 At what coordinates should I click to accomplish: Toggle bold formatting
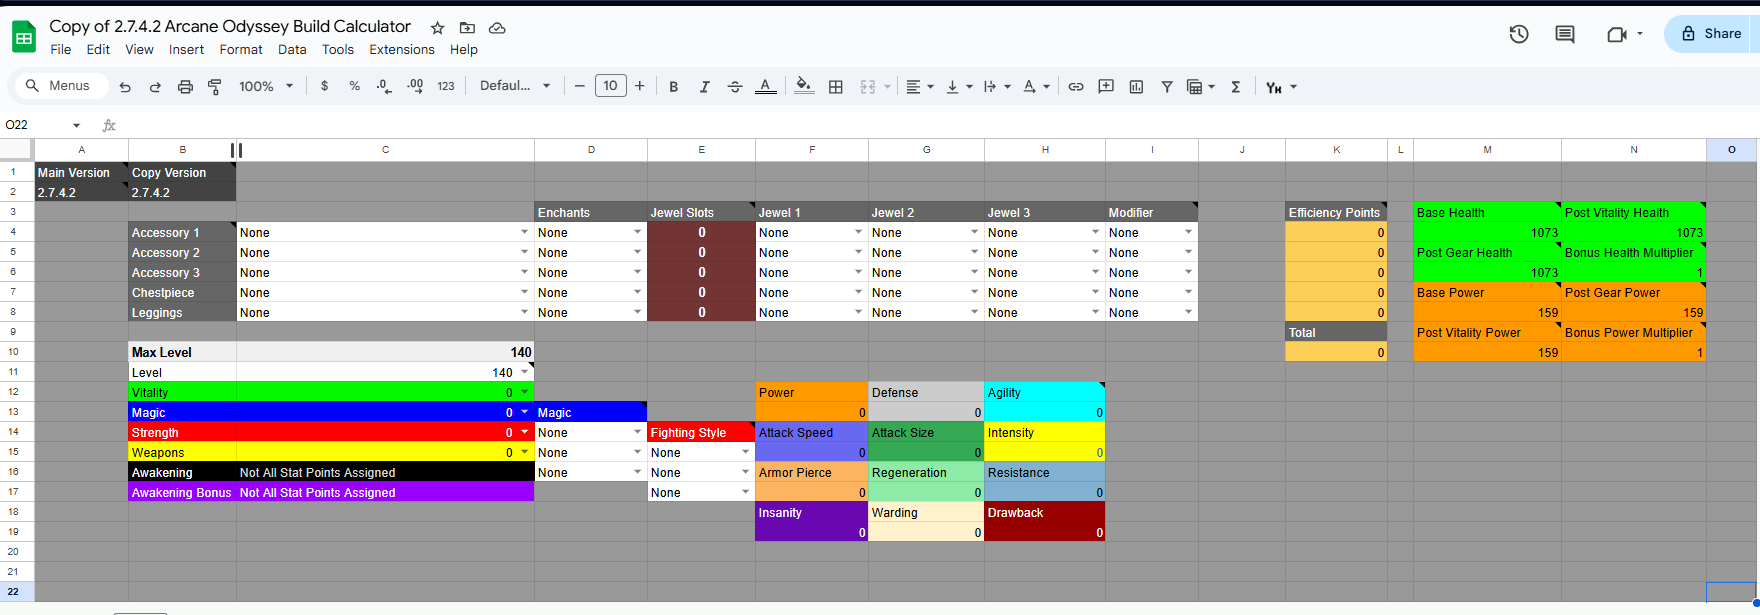[674, 87]
